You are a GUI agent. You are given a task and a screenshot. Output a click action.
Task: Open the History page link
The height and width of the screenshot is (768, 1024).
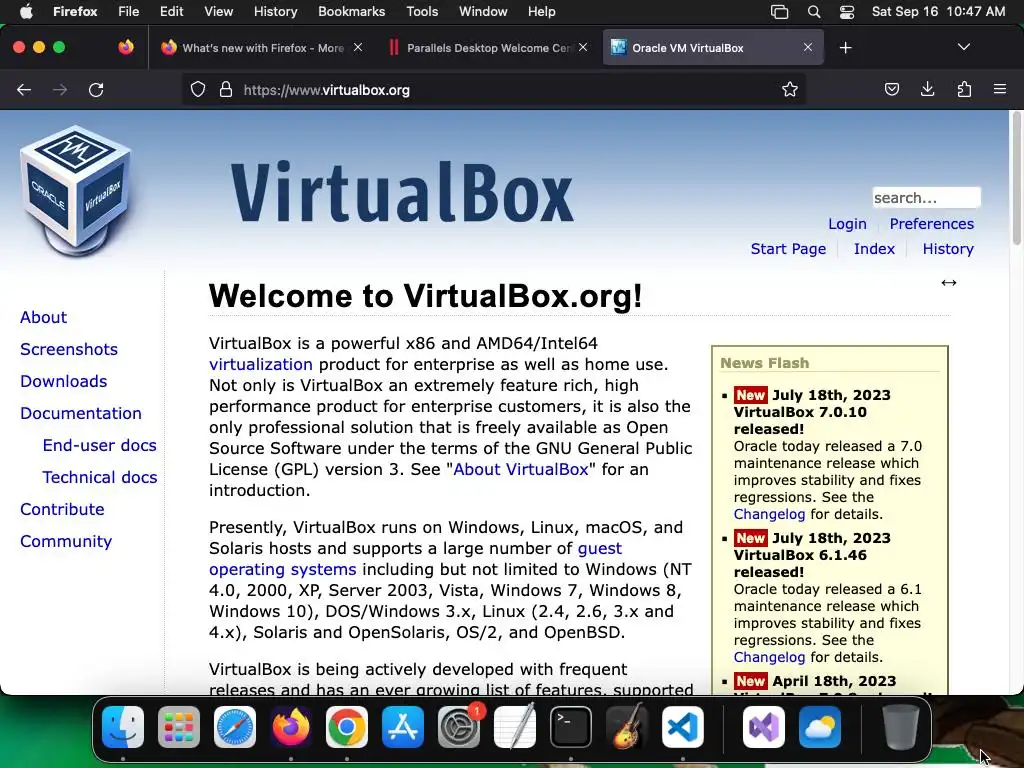pos(948,249)
